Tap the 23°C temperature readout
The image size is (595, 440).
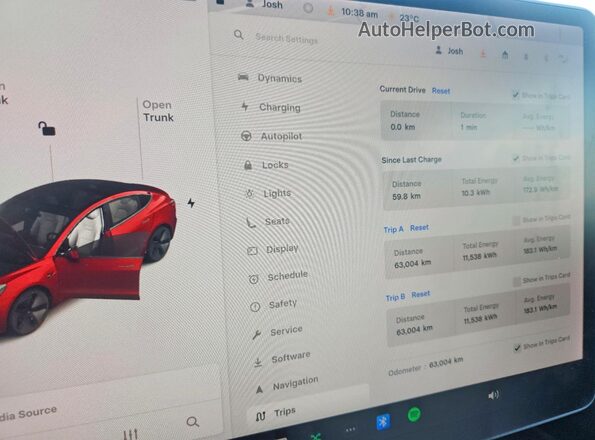click(409, 18)
